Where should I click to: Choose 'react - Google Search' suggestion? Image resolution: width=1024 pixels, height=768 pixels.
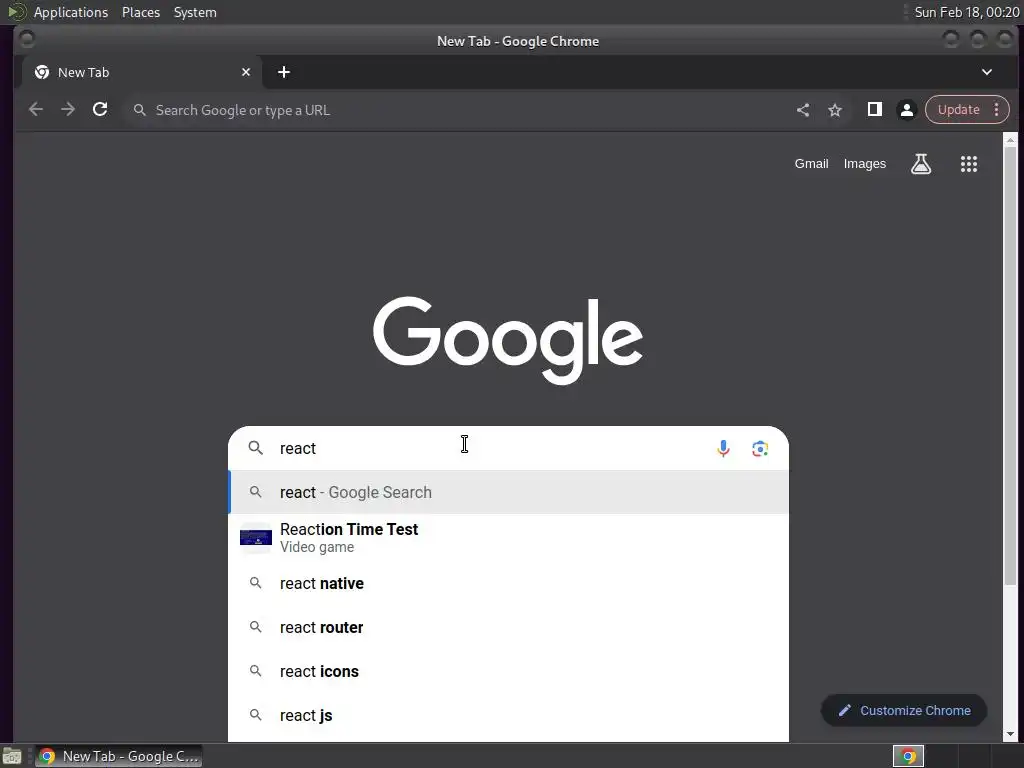(x=508, y=492)
